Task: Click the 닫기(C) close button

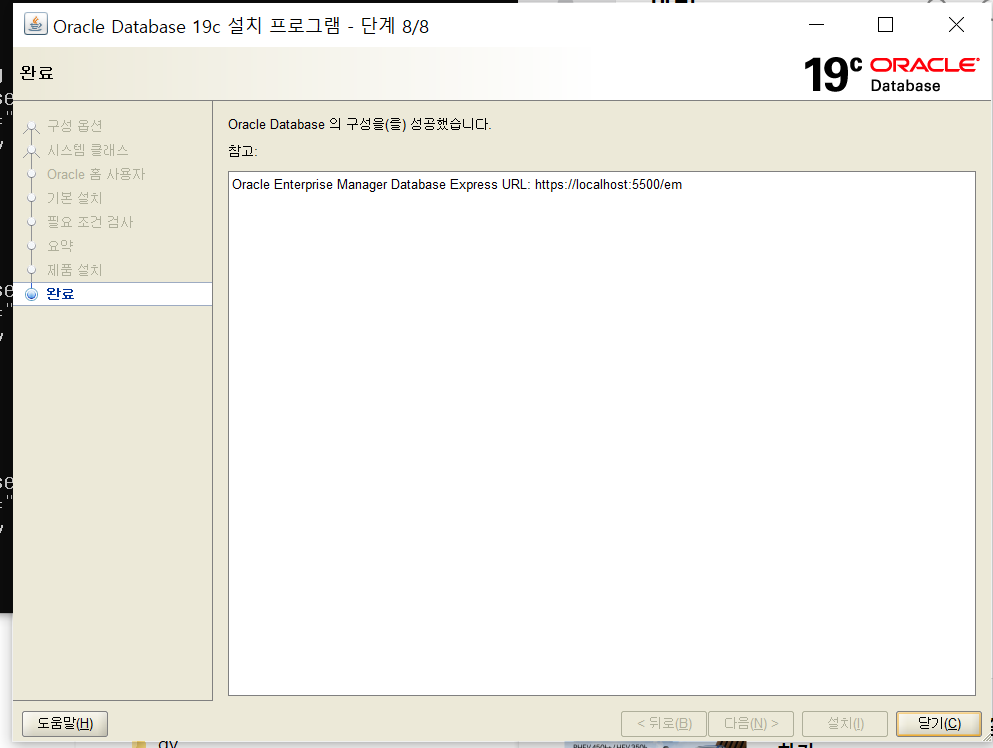Action: coord(939,723)
